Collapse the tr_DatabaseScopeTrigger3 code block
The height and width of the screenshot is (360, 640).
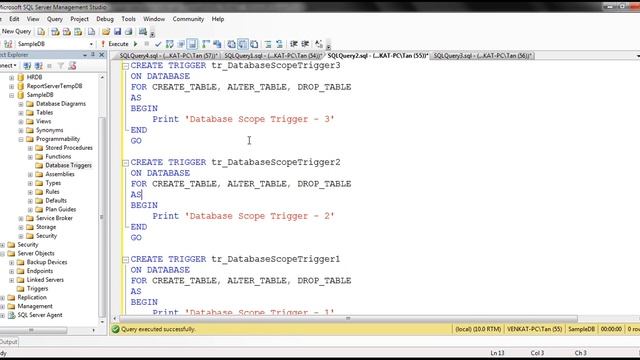tap(125, 66)
